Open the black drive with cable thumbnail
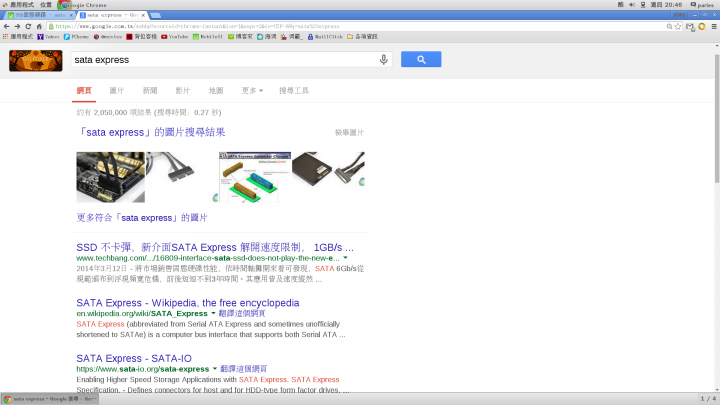This screenshot has width=720, height=405. pyautogui.click(x=328, y=177)
